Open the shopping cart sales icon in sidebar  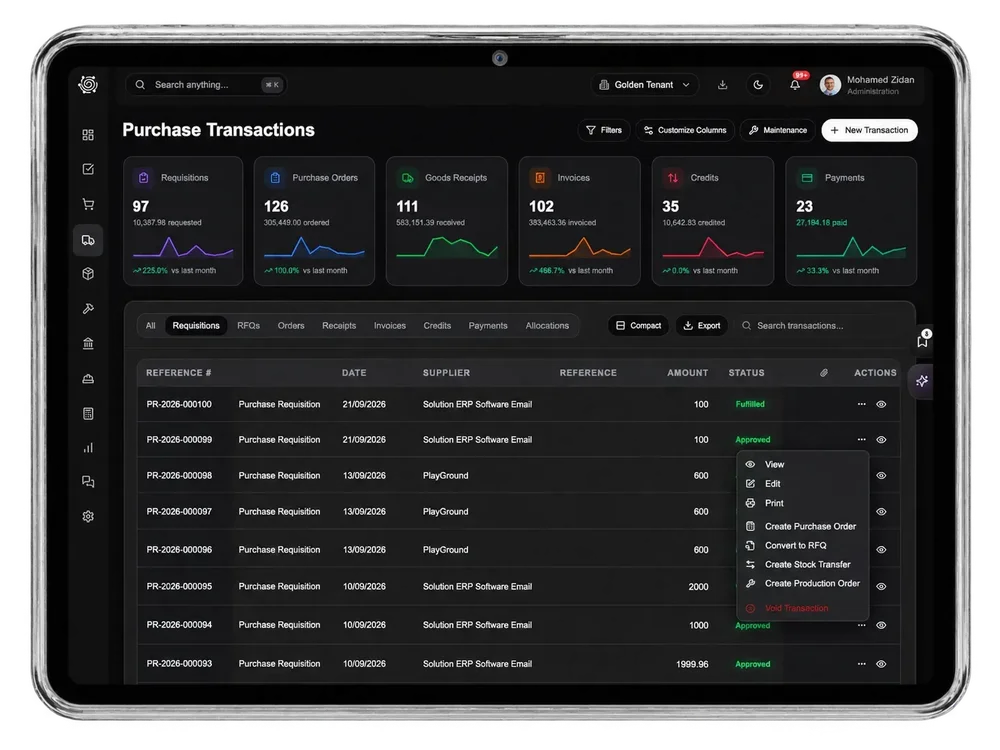coord(88,204)
